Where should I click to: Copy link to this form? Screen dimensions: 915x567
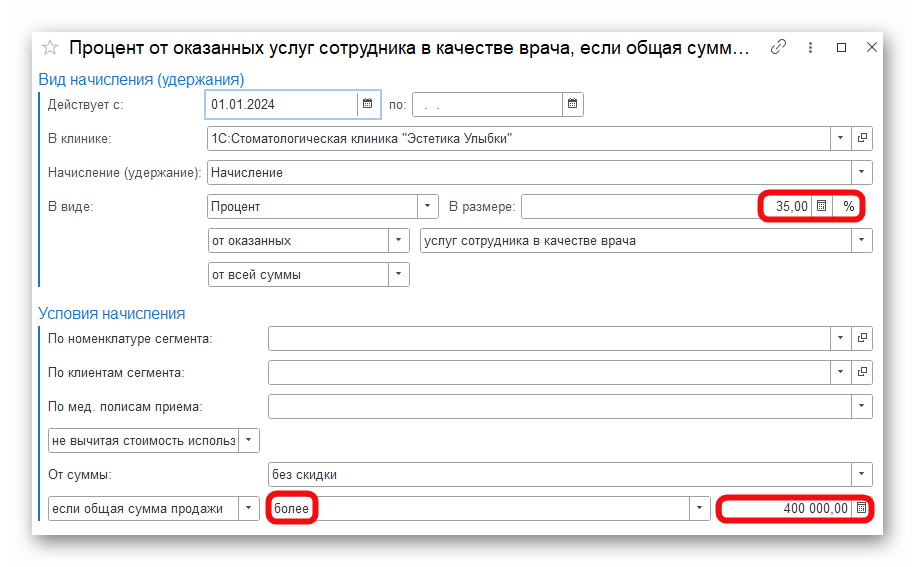778,47
